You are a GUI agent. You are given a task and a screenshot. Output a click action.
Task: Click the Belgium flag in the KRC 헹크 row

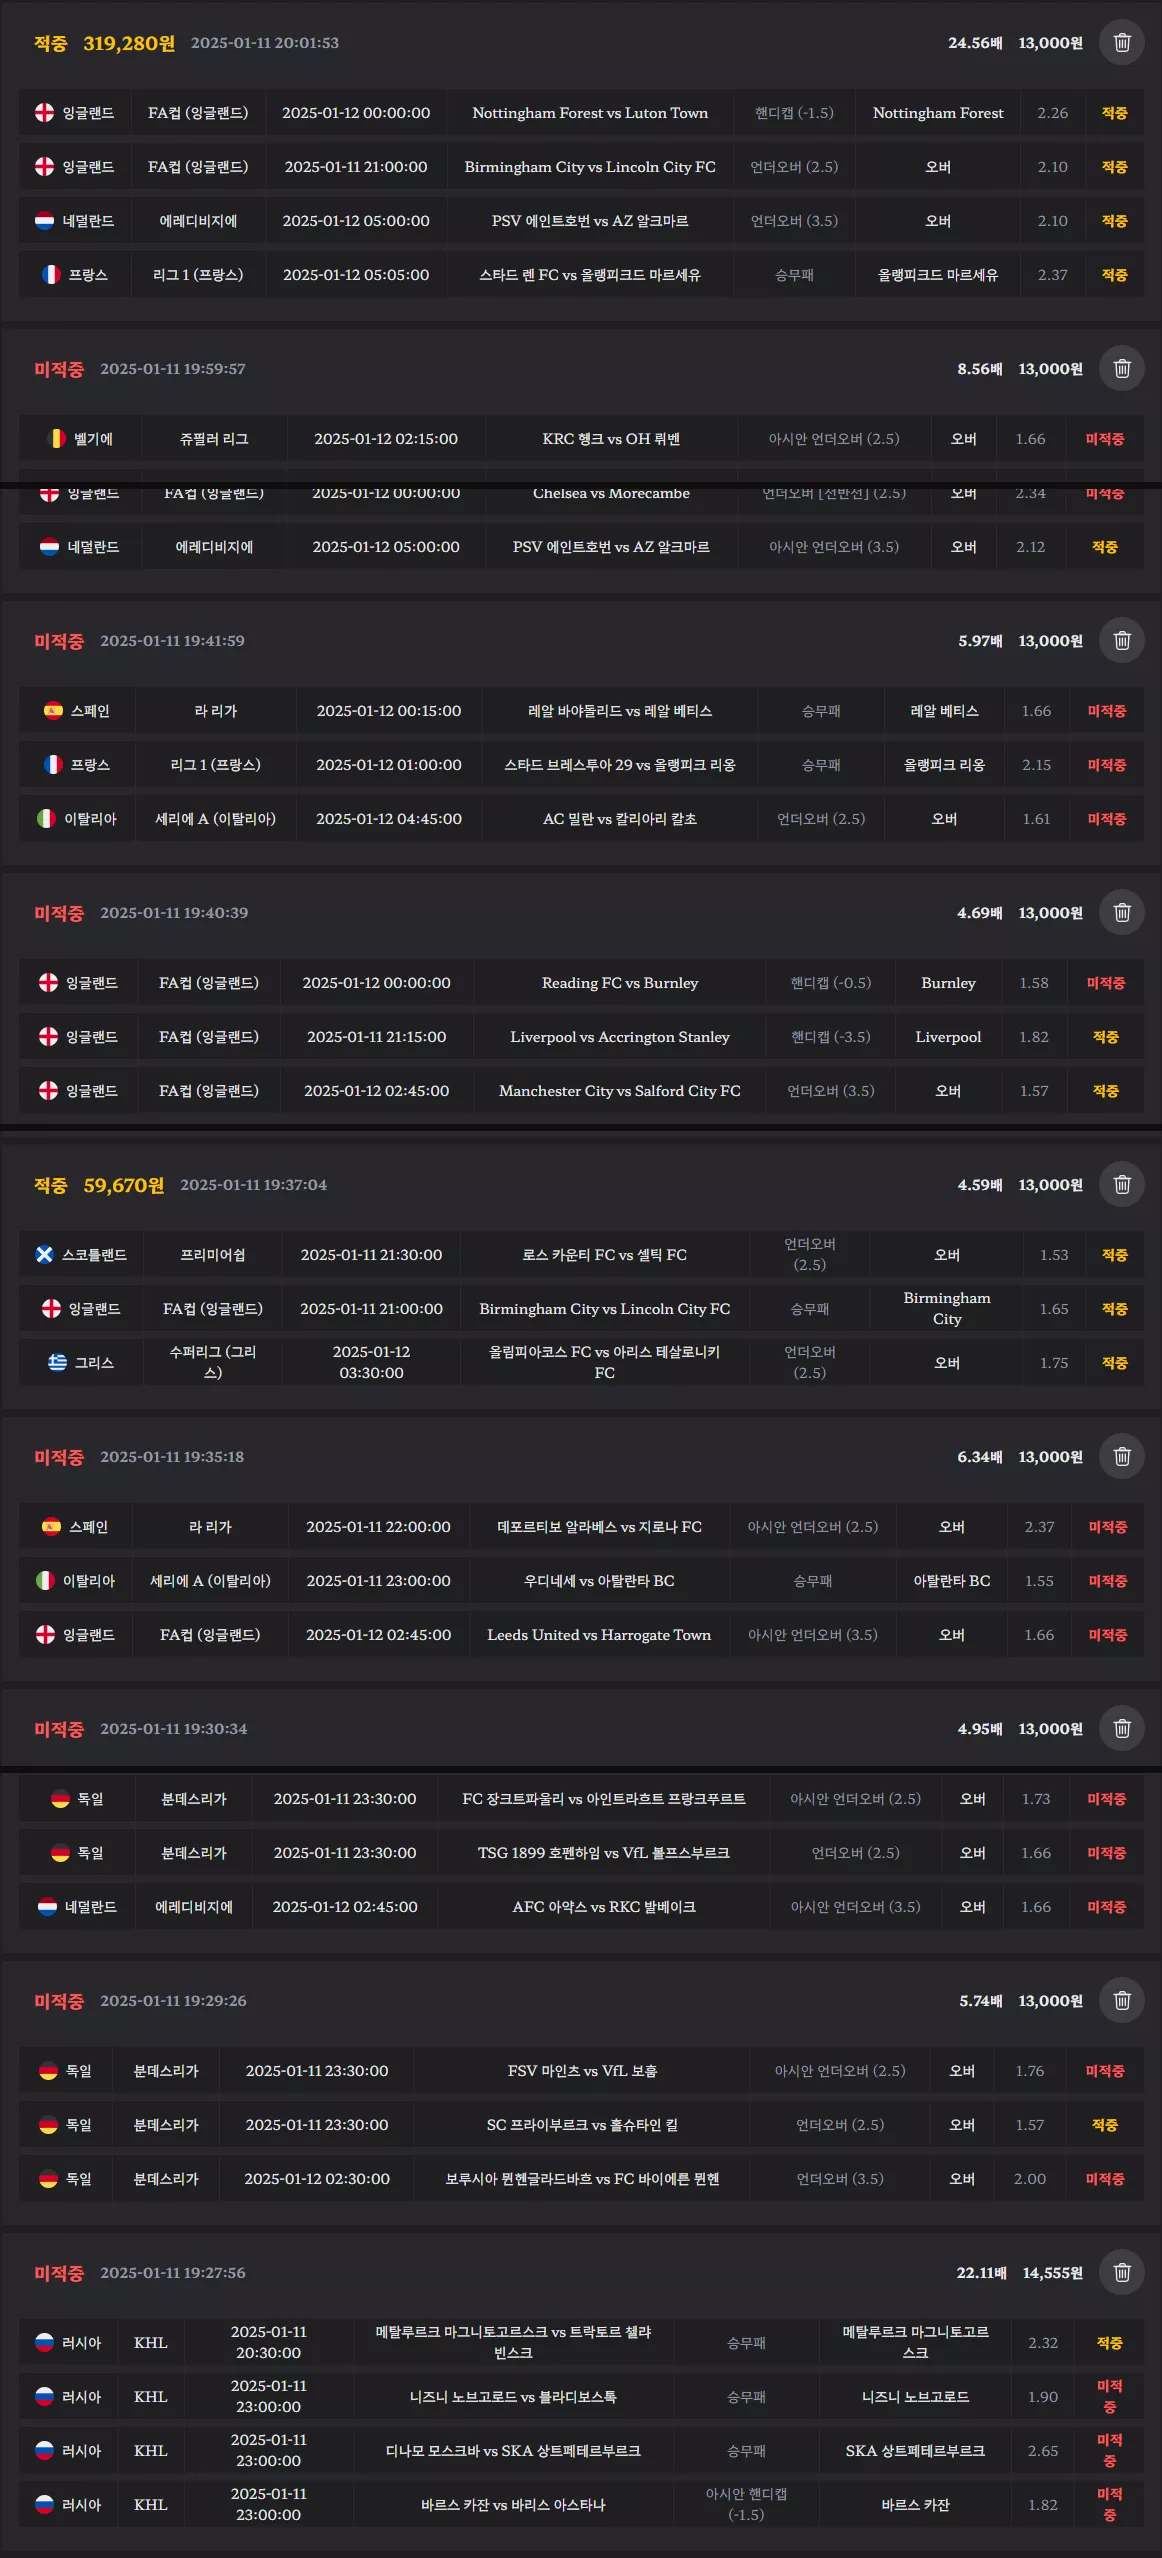(x=57, y=439)
